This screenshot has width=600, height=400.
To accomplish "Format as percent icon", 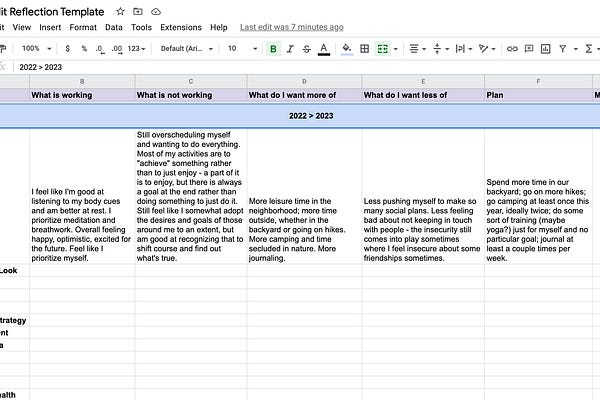I will [x=84, y=49].
